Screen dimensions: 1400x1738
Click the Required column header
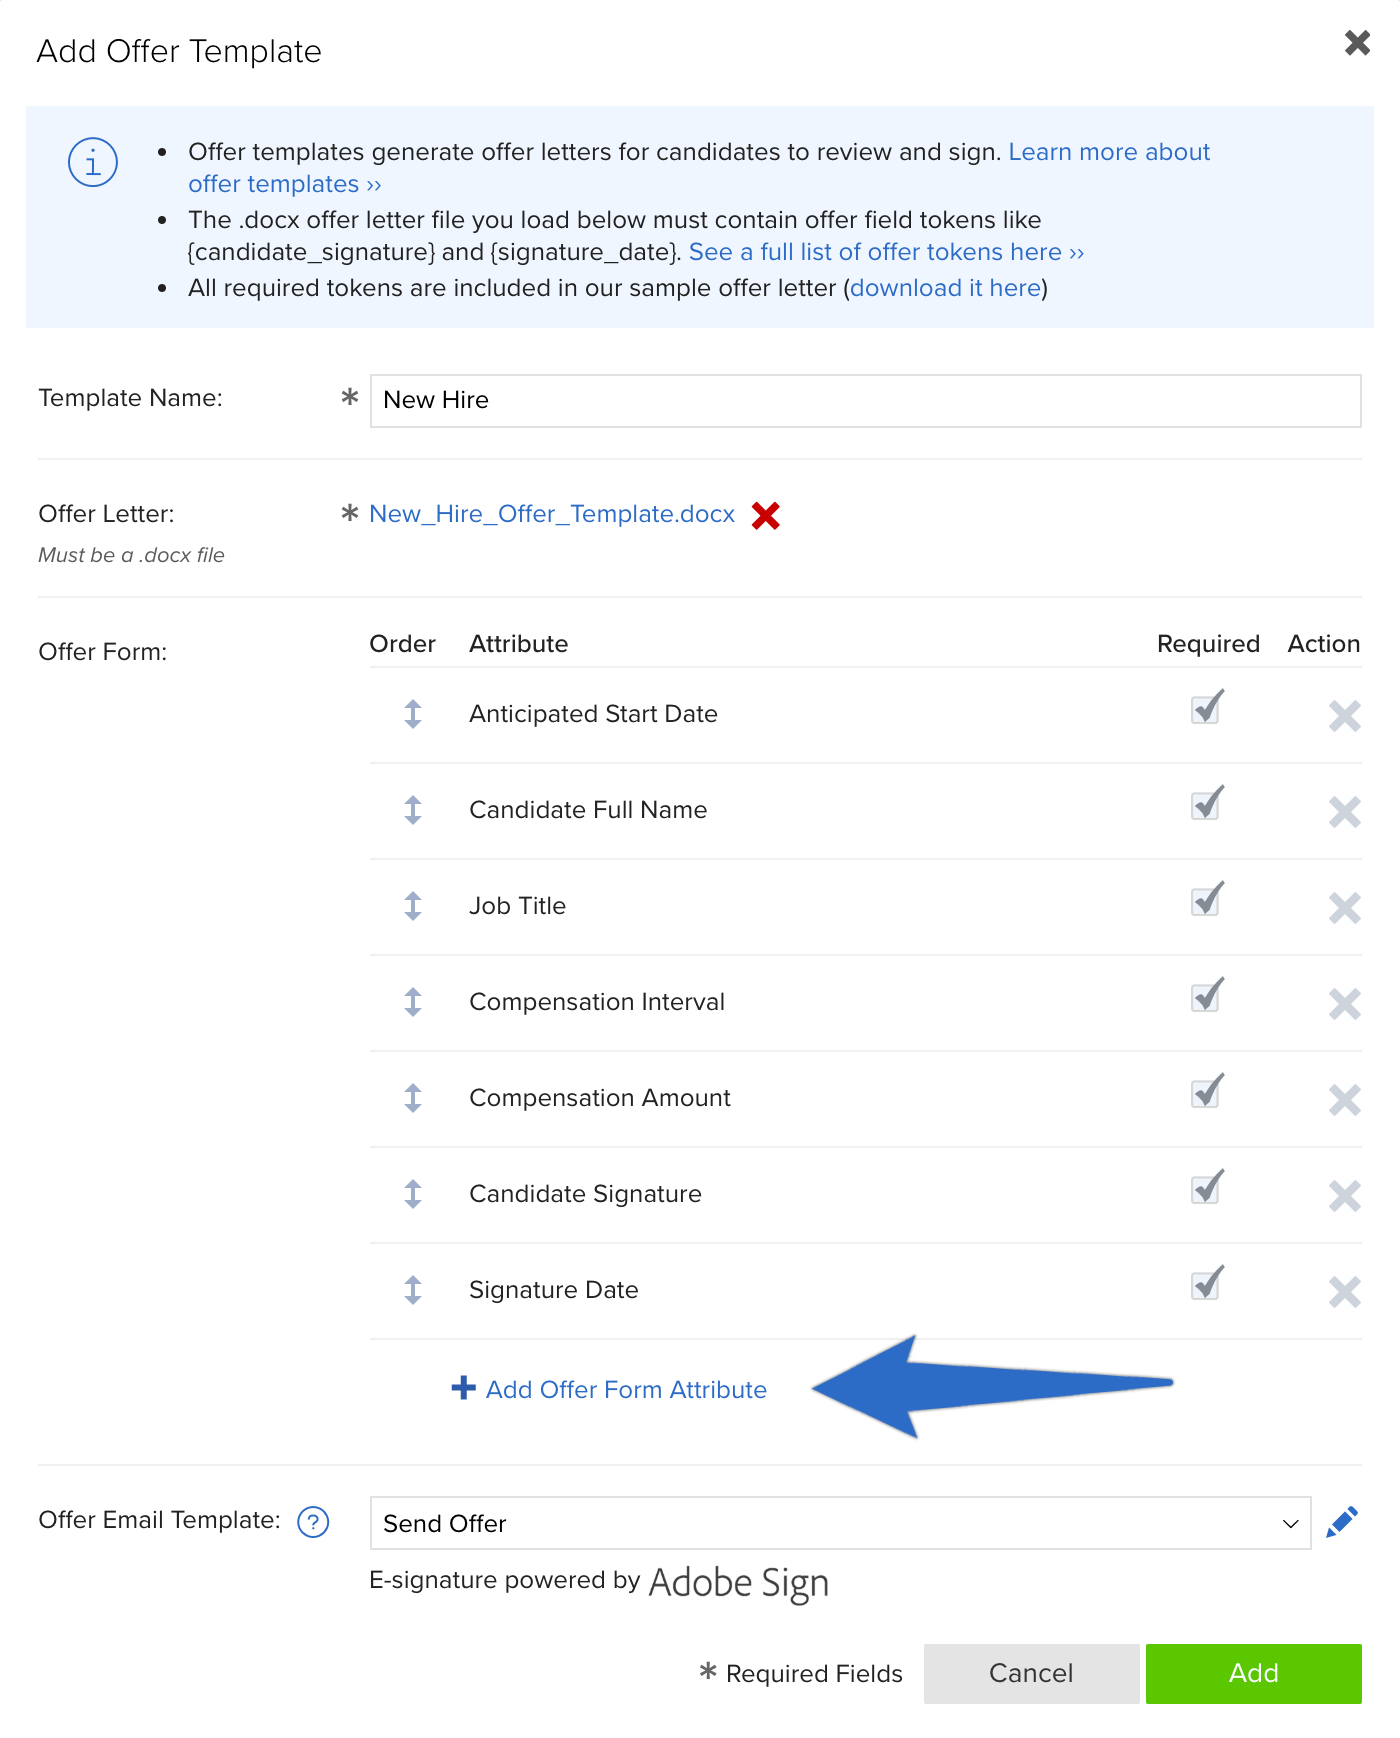tap(1208, 644)
